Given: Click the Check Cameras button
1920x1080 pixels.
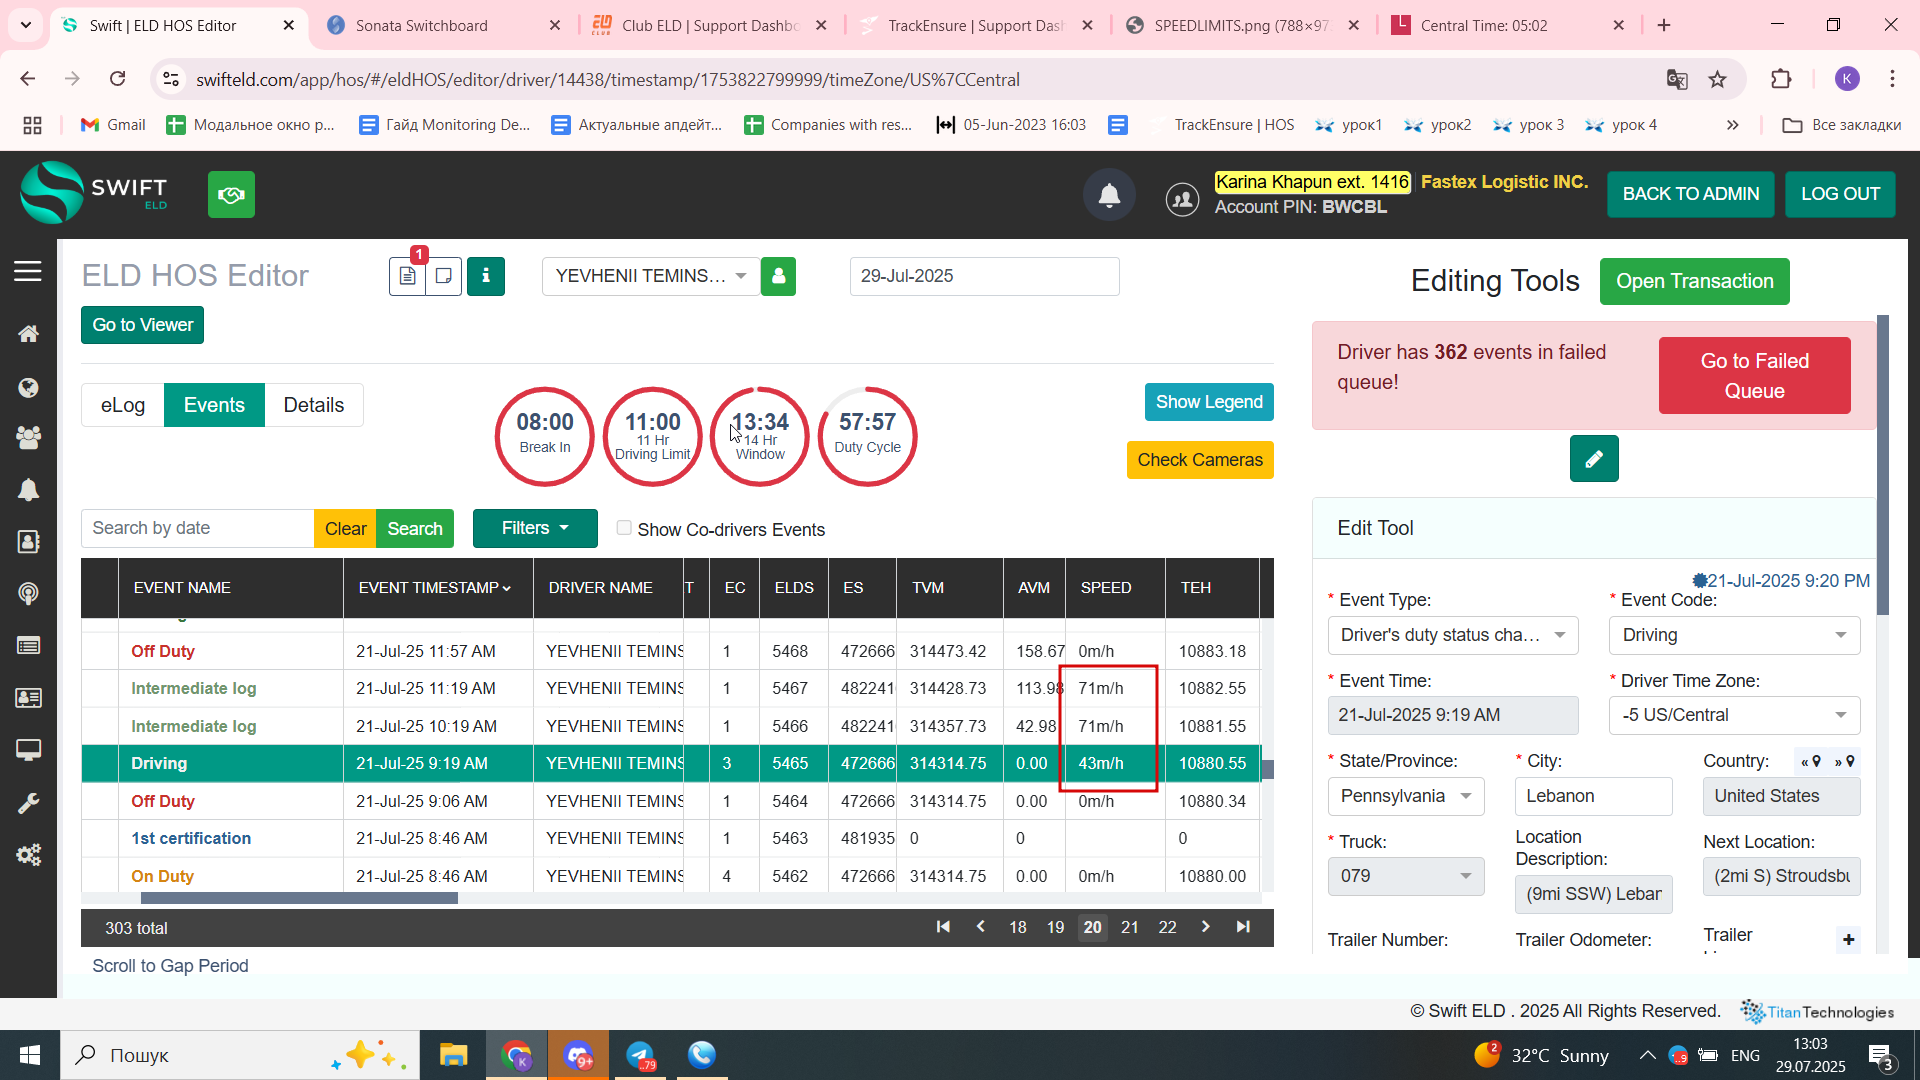Looking at the screenshot, I should pyautogui.click(x=1200, y=460).
